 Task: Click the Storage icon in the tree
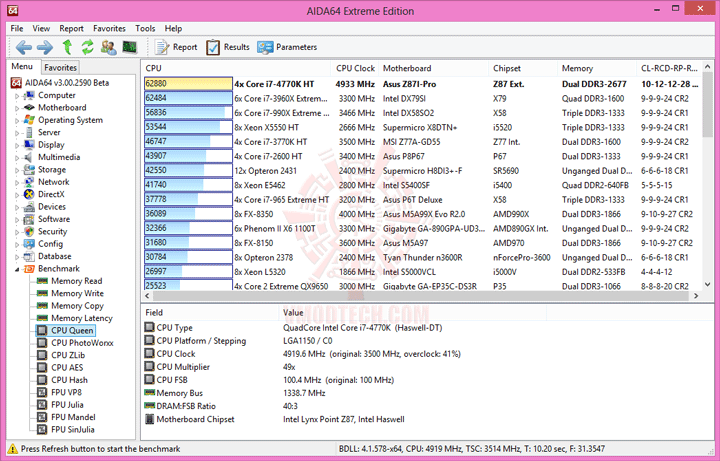[x=29, y=169]
